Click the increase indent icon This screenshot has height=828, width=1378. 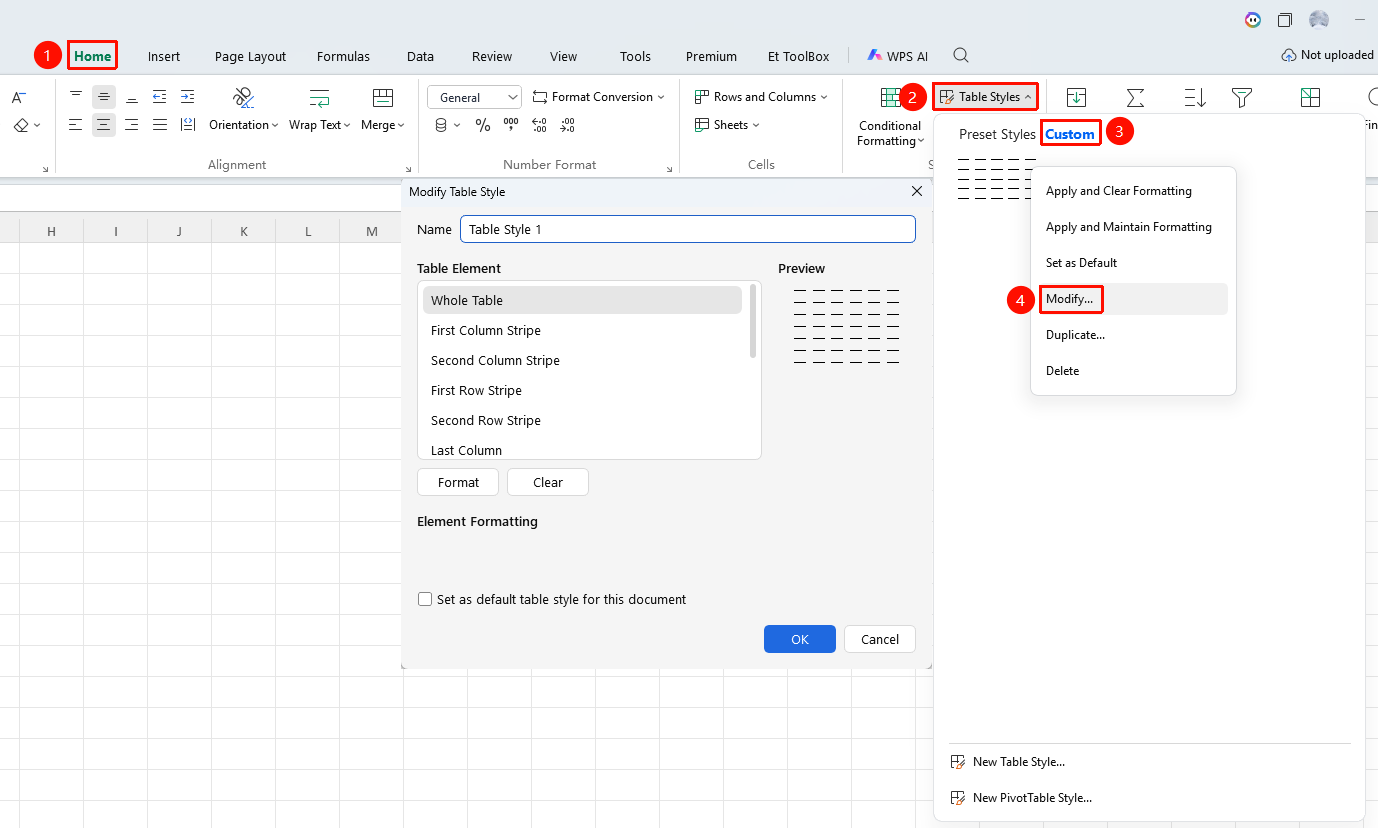(188, 97)
